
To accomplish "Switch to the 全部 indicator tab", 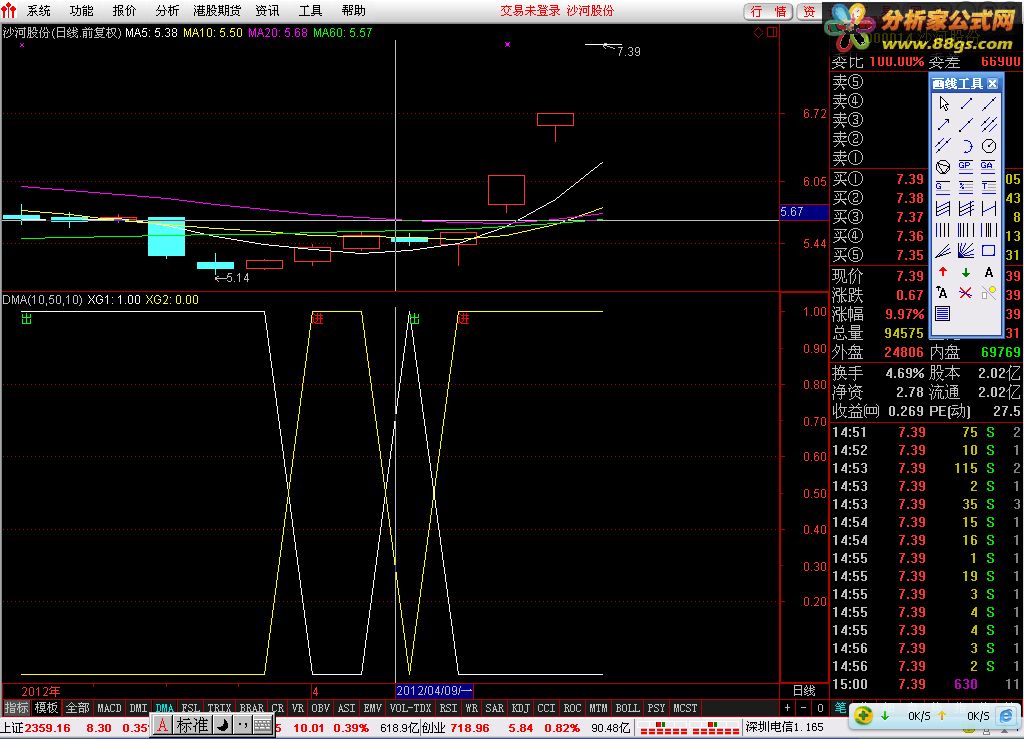I will (x=77, y=708).
